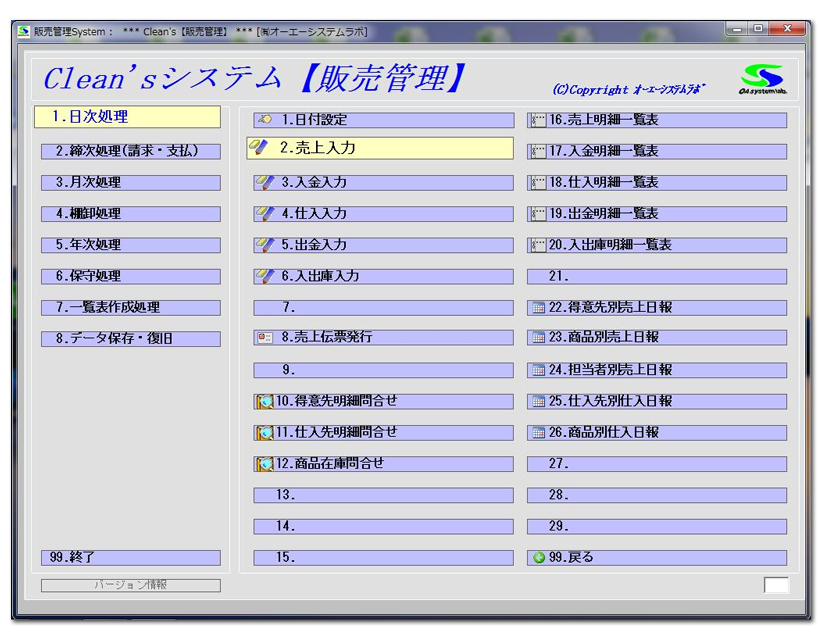This screenshot has height=640, width=820.
Task: Click the バージョン情報 button
Action: 131,585
